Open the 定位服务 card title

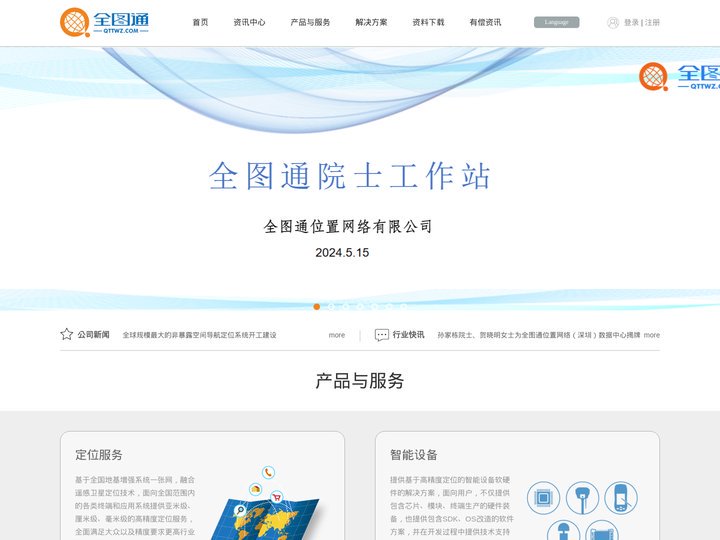[x=99, y=455]
